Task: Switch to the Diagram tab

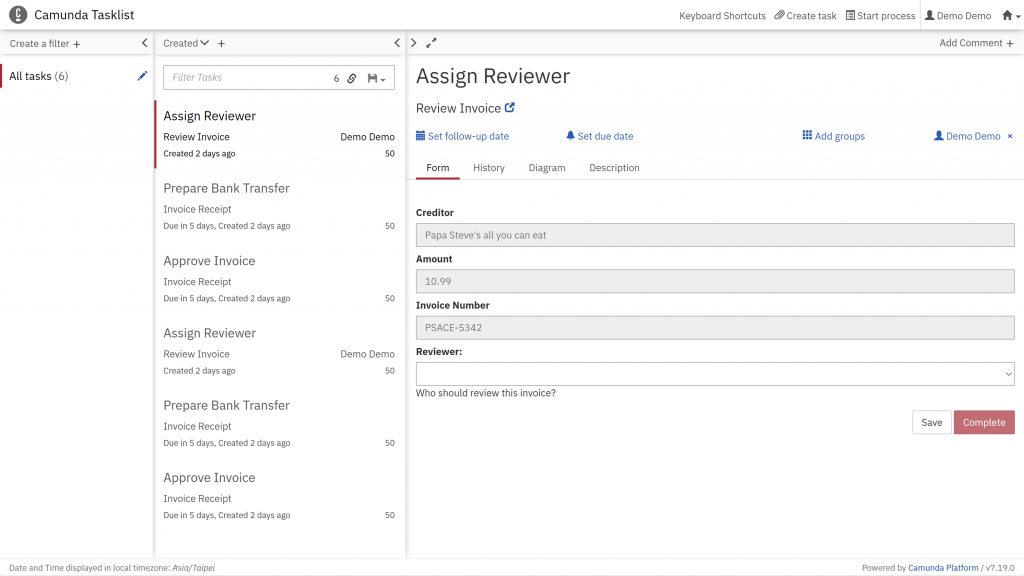Action: click(x=547, y=168)
